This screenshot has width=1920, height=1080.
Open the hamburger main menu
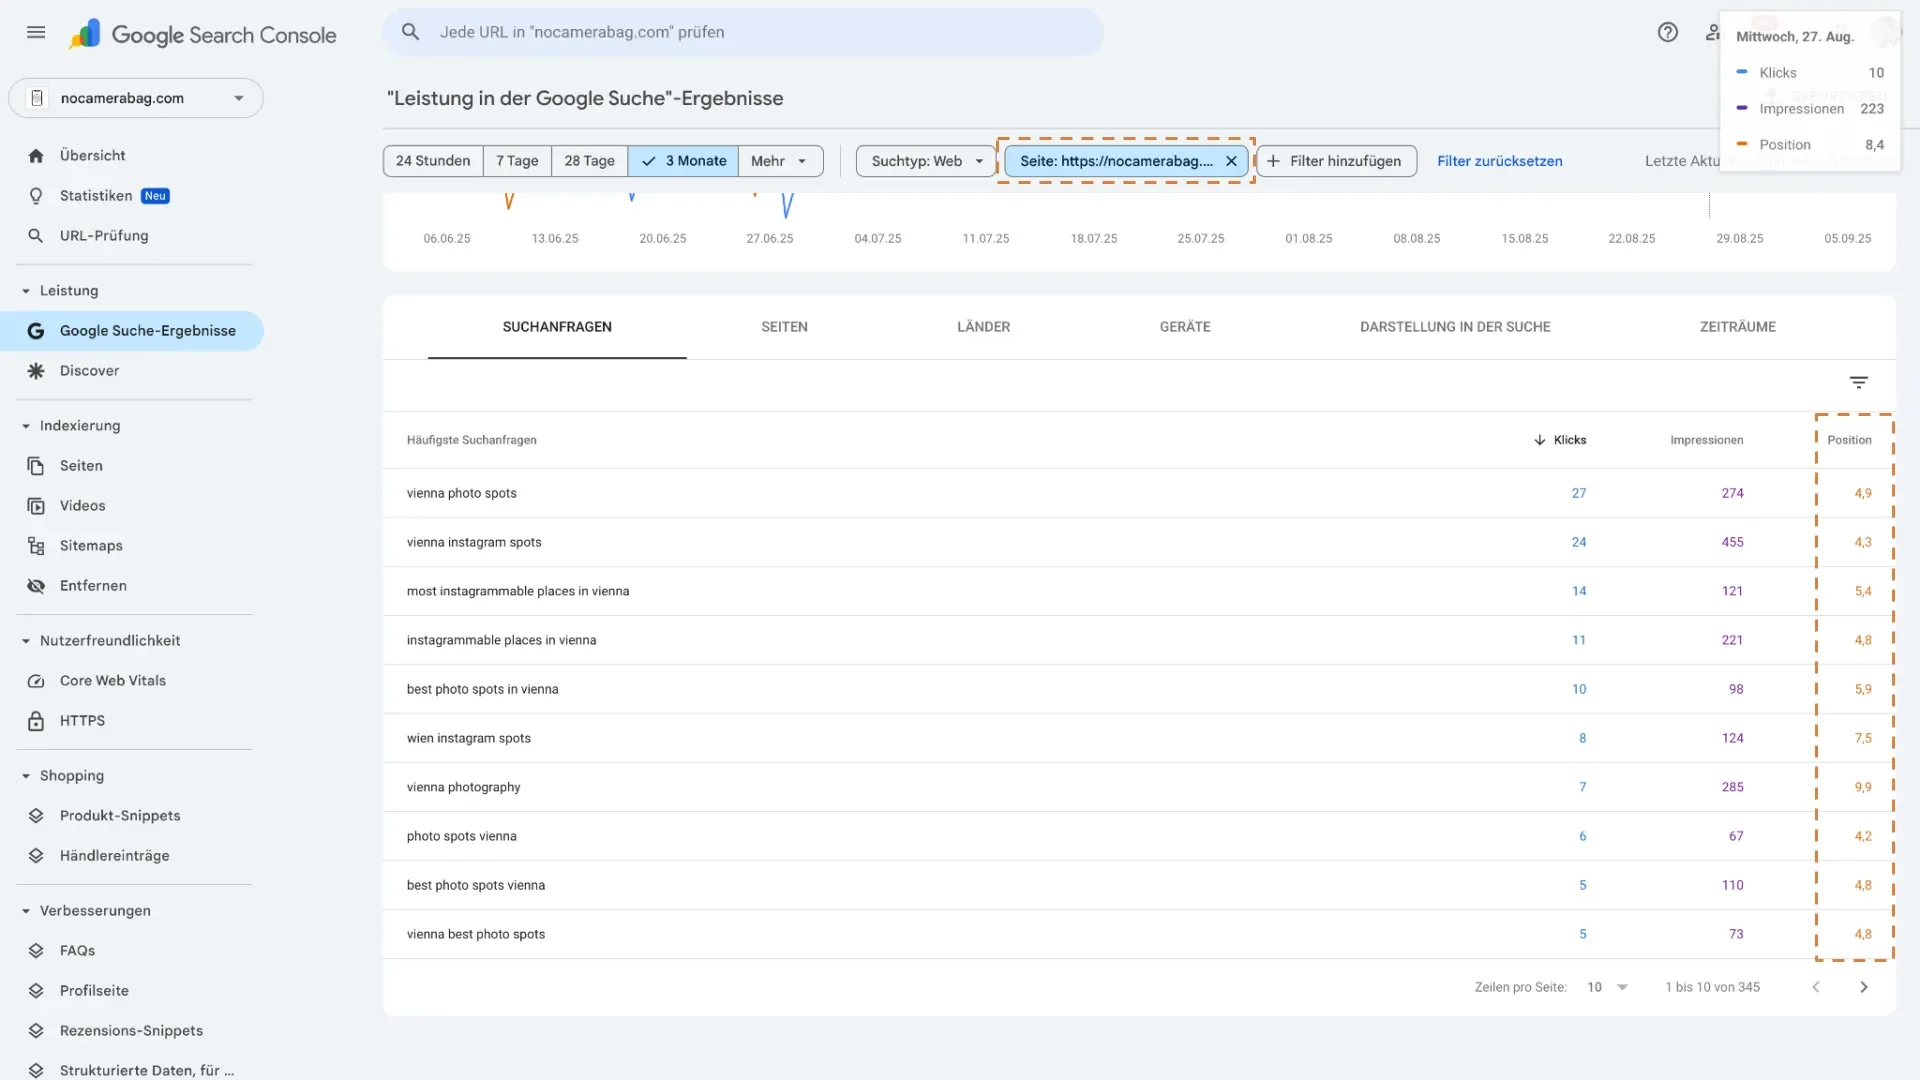tap(36, 32)
